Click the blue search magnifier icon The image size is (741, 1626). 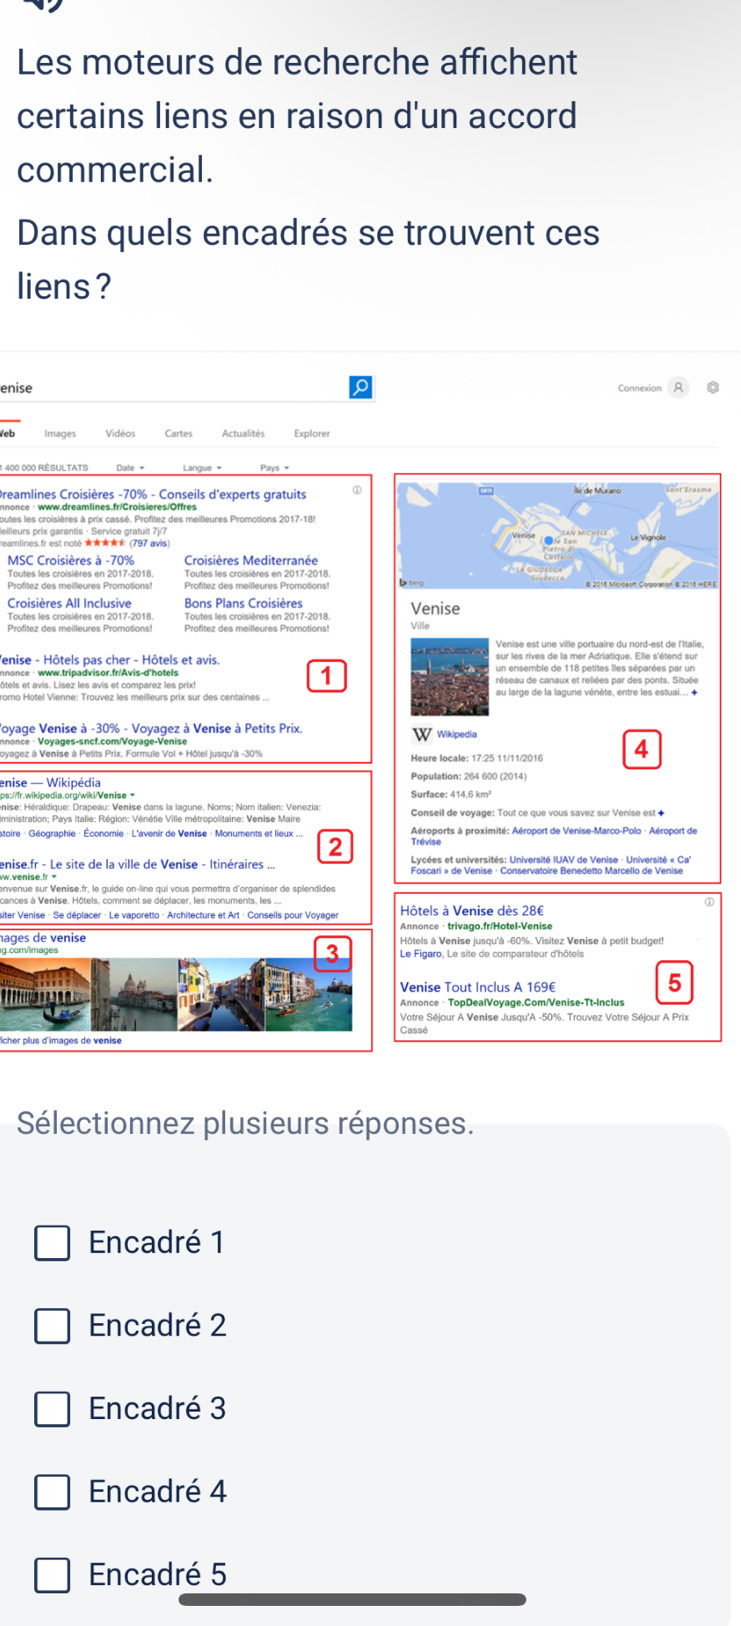pos(360,387)
